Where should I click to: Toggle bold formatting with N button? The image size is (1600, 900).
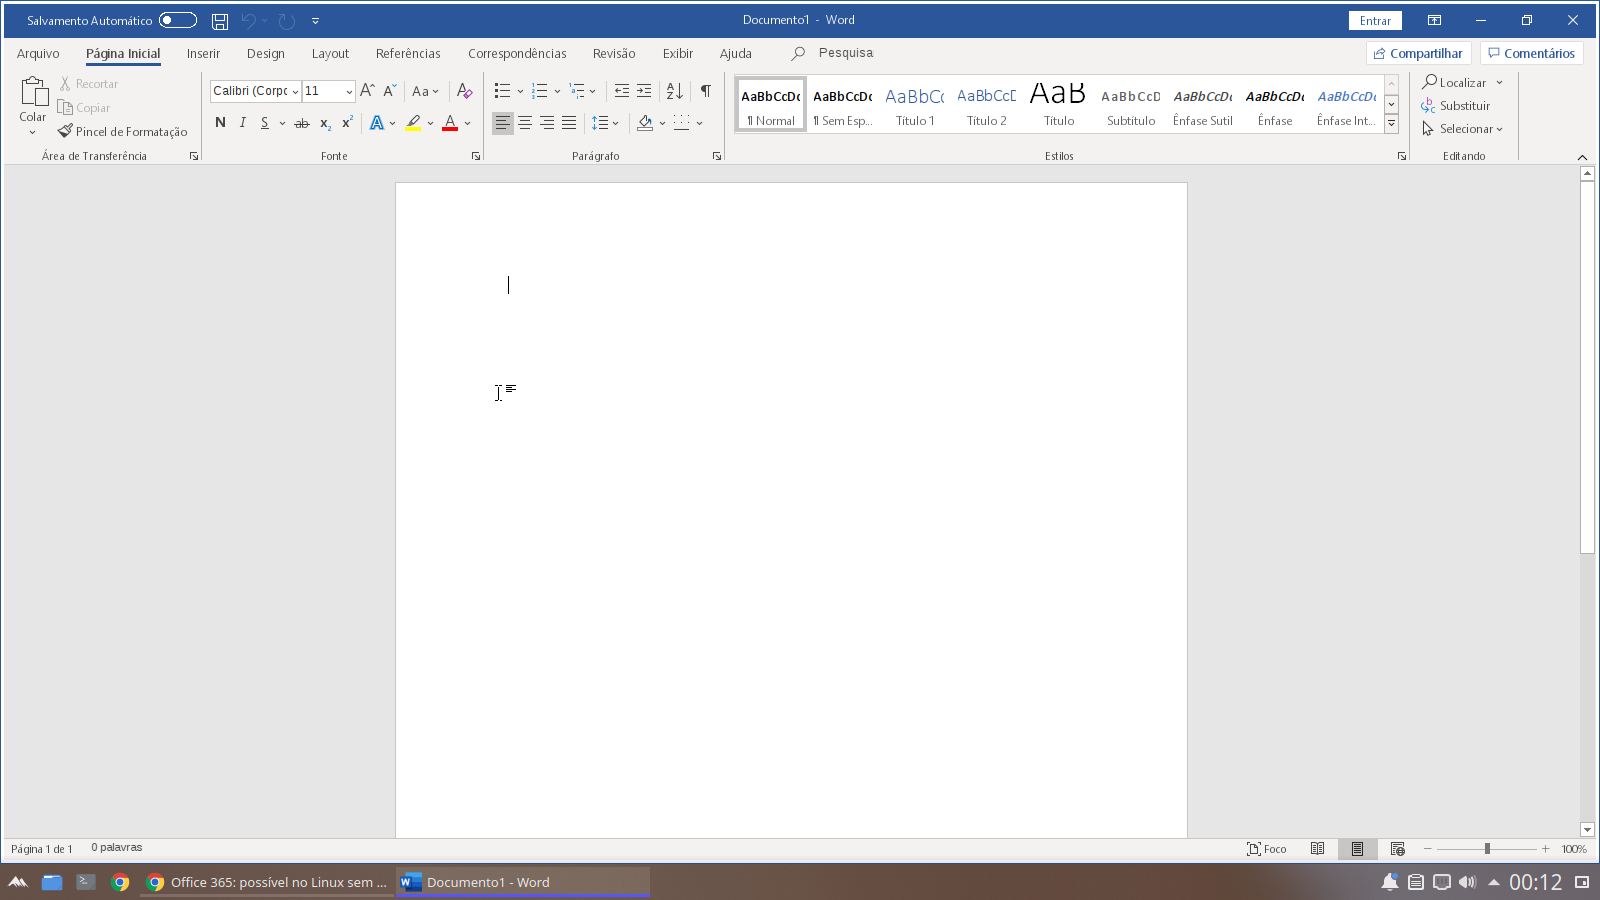220,123
